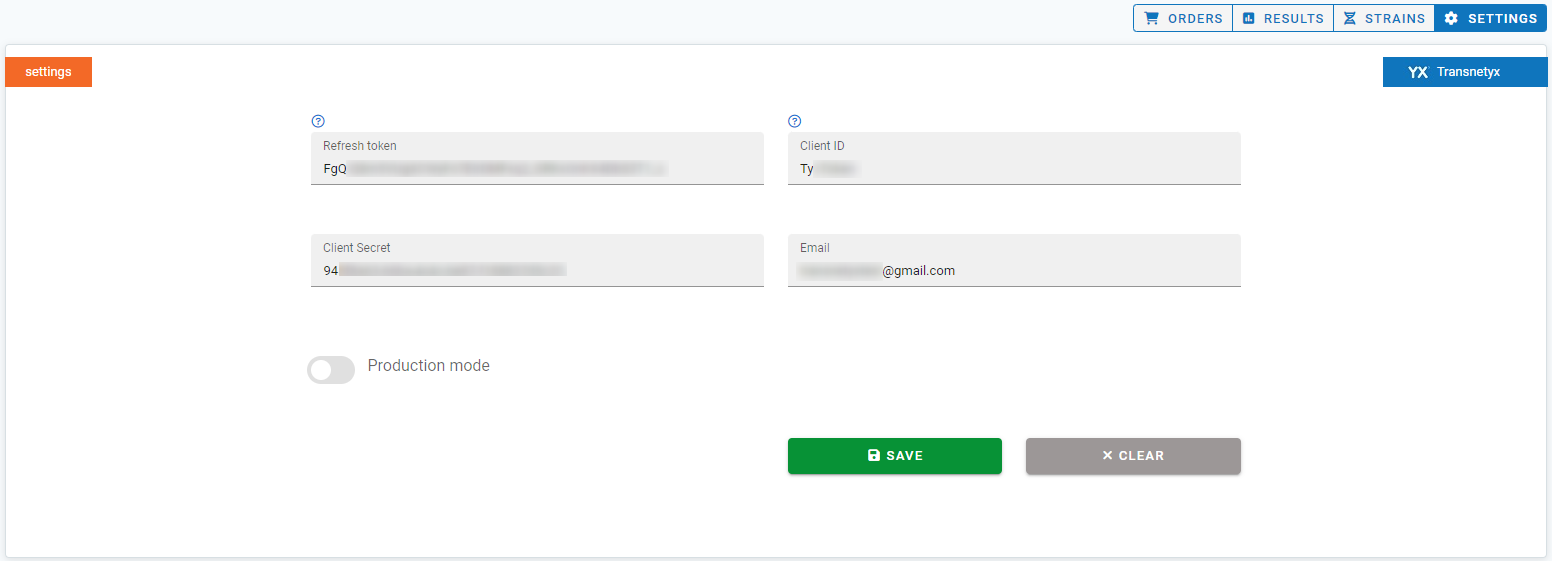Click the floppy disk icon on Save
Image resolution: width=1552 pixels, height=561 pixels.
point(874,455)
